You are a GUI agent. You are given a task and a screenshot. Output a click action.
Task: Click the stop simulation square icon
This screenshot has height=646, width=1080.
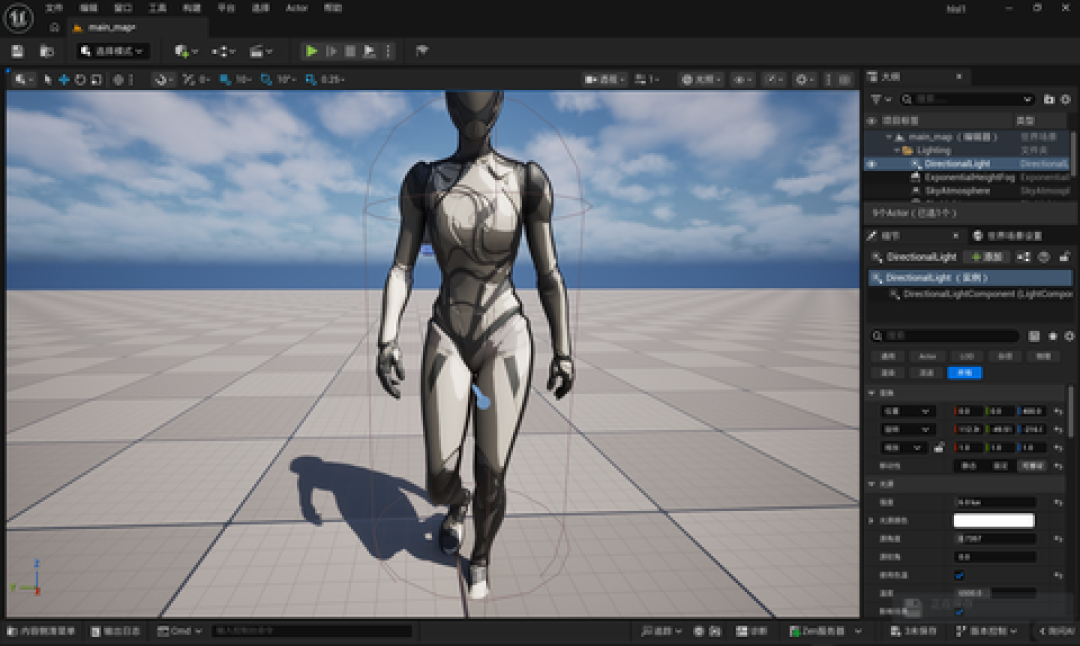click(350, 51)
